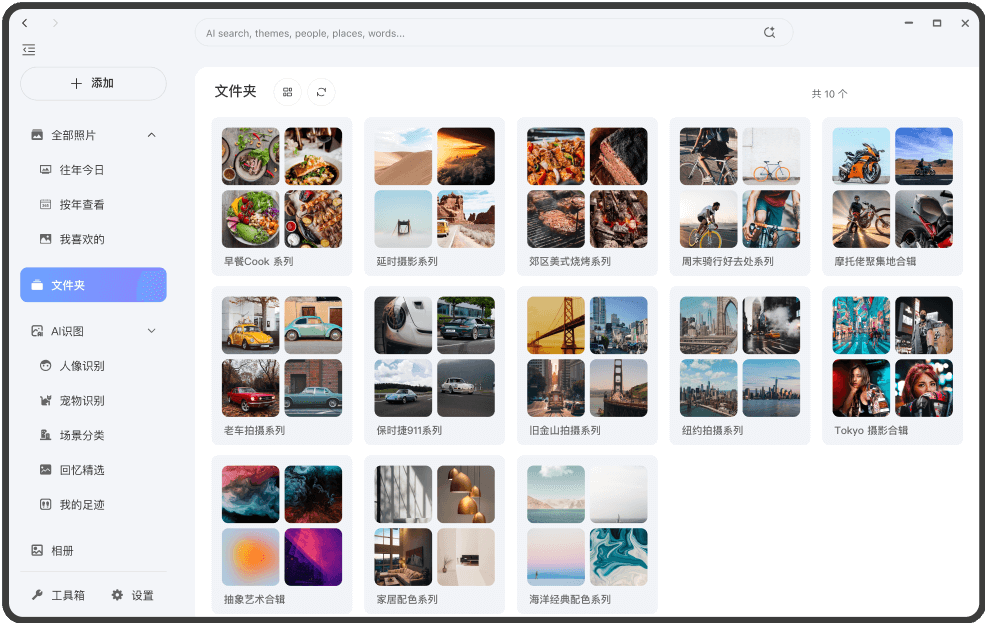Open 工具箱 wrench icon
This screenshot has width=985, height=623.
pyautogui.click(x=37, y=595)
